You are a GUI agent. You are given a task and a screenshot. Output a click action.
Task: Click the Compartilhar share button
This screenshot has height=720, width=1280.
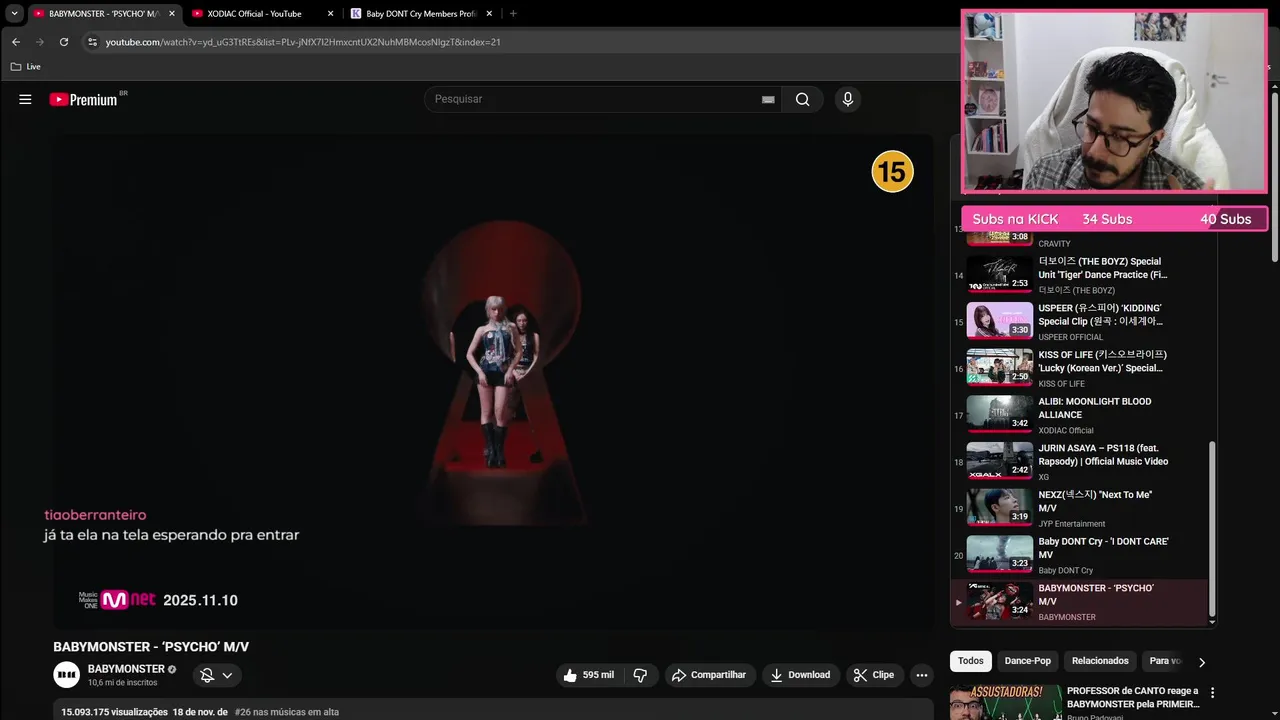click(x=709, y=675)
